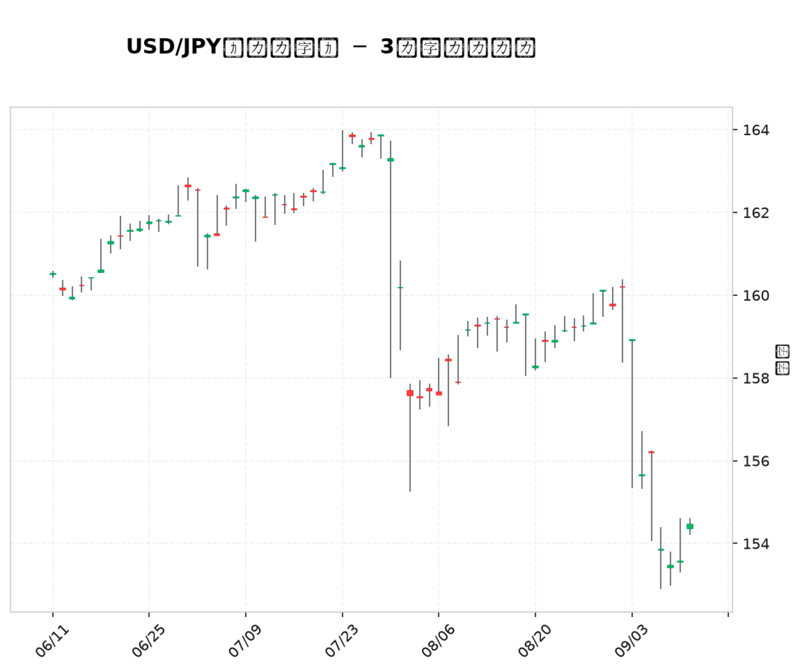Select the red candle at the 163.9 high

352,136
